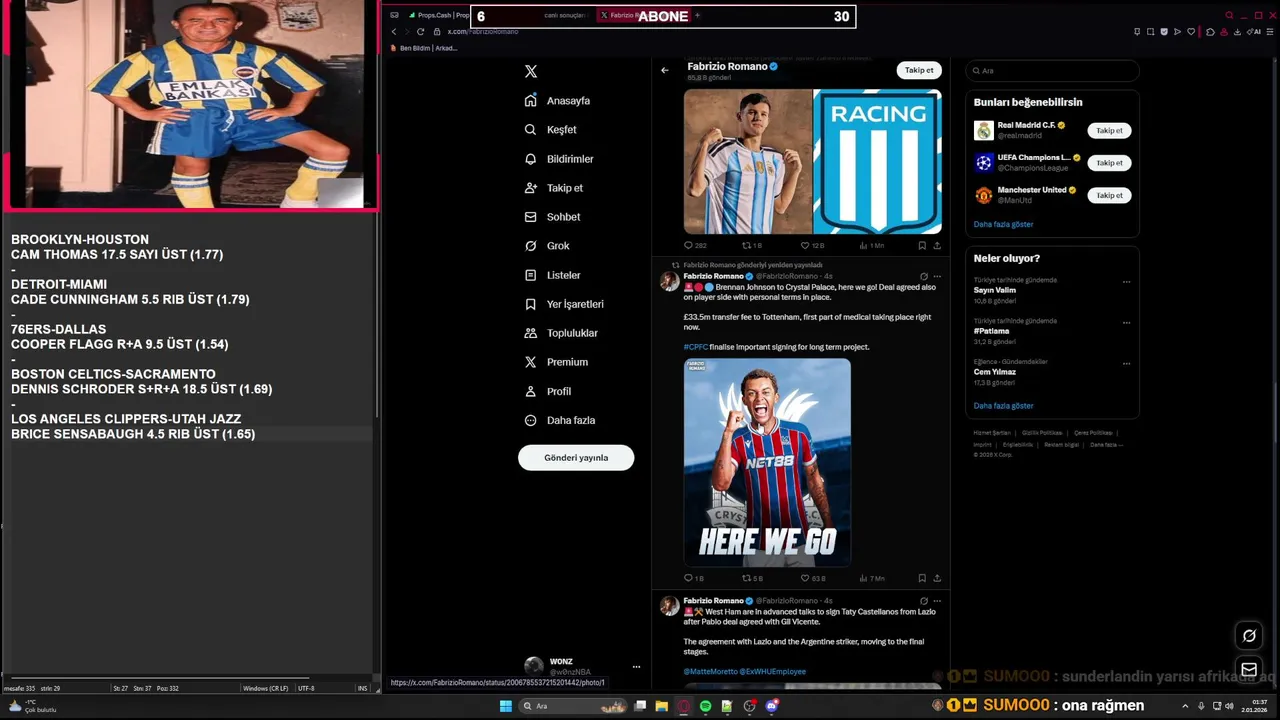
Task: Follow Fabrizio Romano with header Takip et
Action: (x=919, y=70)
